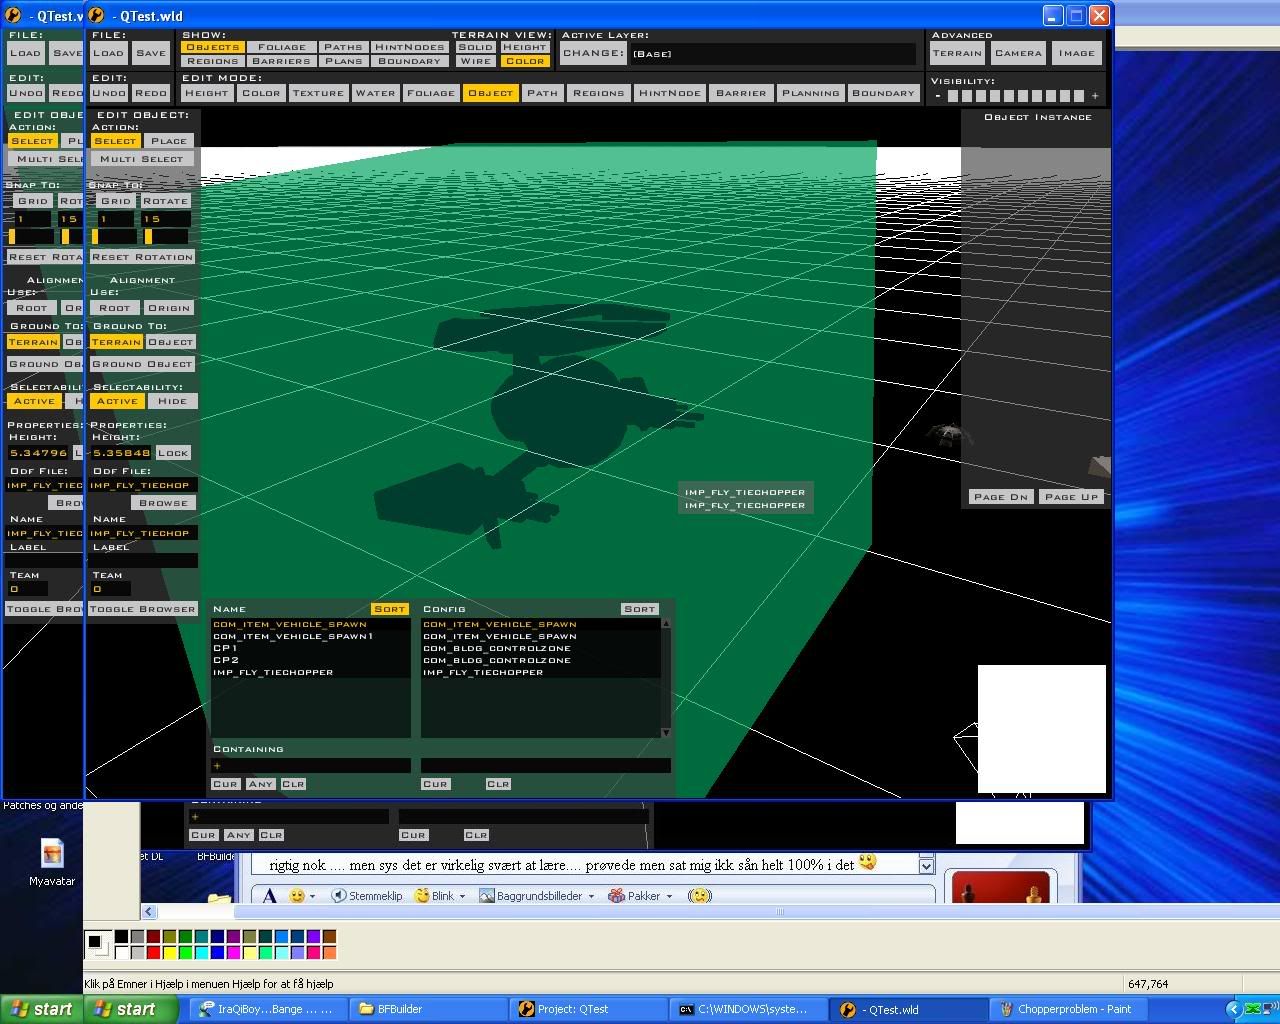Increase visibility with the plus button

(x=1095, y=96)
